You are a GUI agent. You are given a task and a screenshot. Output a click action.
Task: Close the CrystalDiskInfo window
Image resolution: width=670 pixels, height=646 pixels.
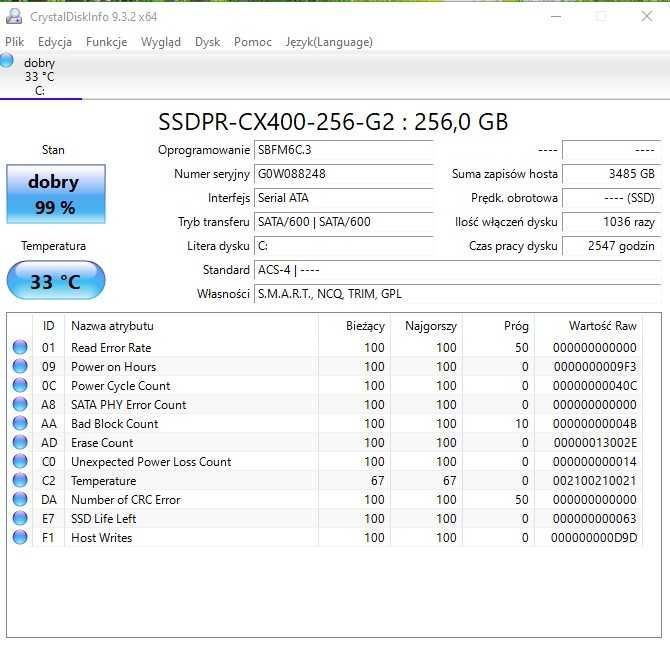pyautogui.click(x=646, y=16)
